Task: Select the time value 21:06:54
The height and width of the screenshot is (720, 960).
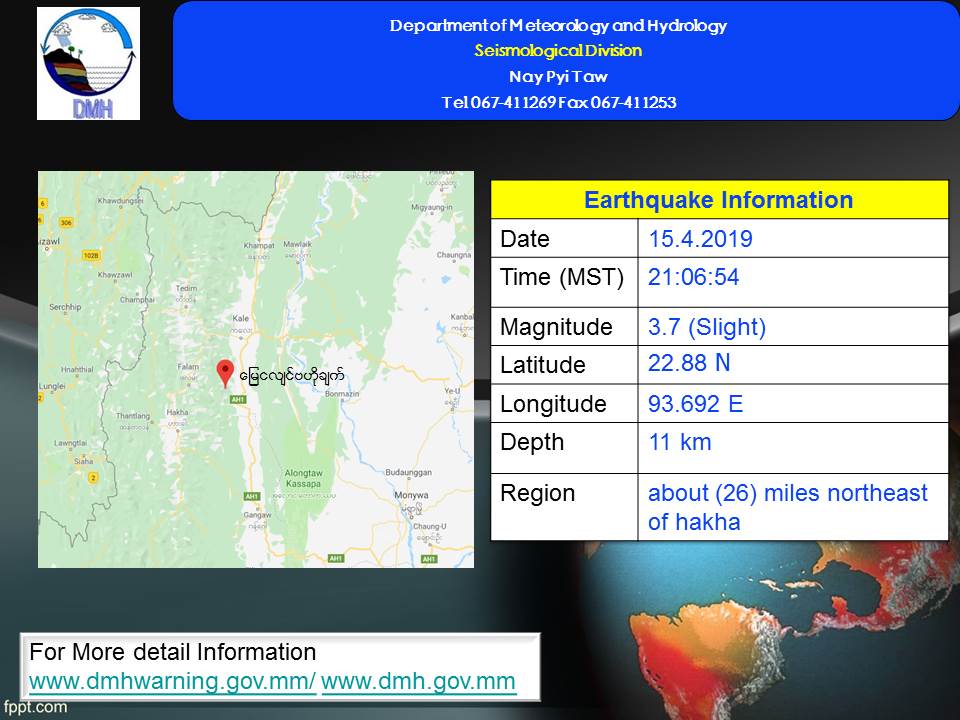Action: (x=694, y=277)
